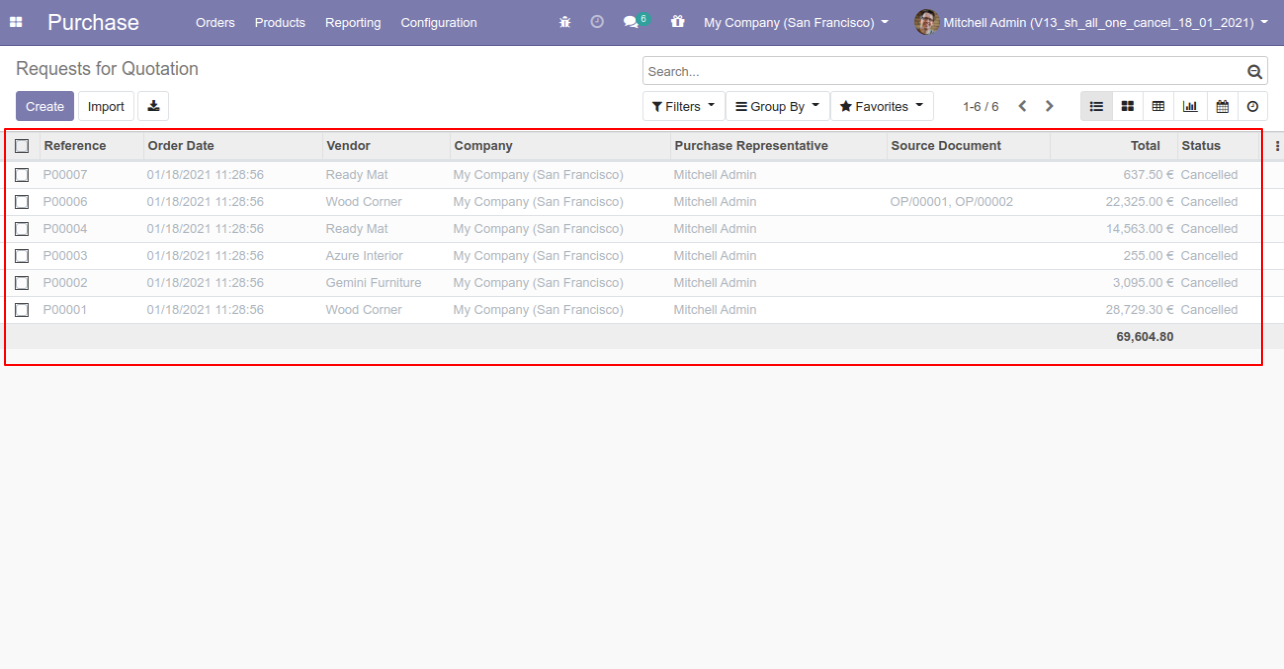Switch to activity clock view

tap(1252, 106)
